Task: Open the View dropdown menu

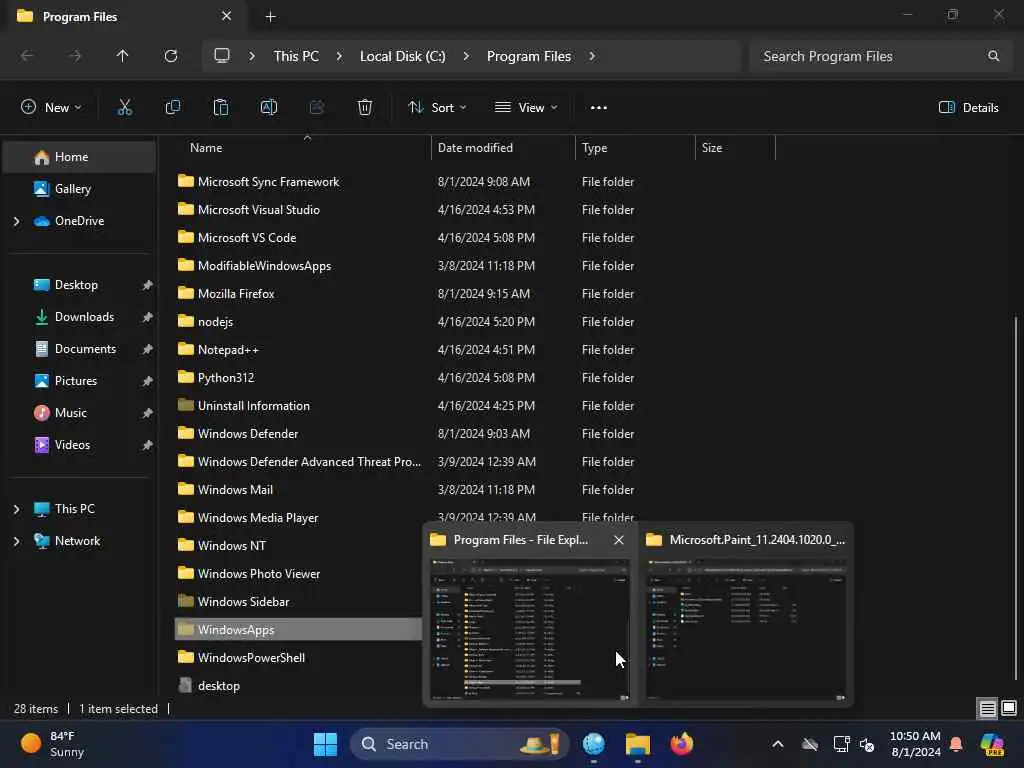Action: [526, 108]
